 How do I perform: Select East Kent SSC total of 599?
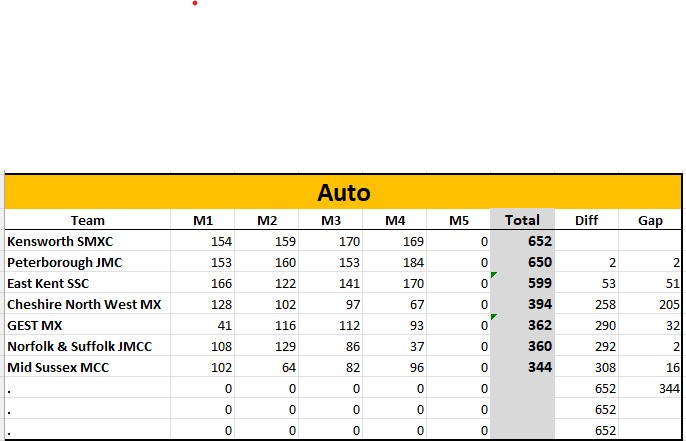coord(522,283)
